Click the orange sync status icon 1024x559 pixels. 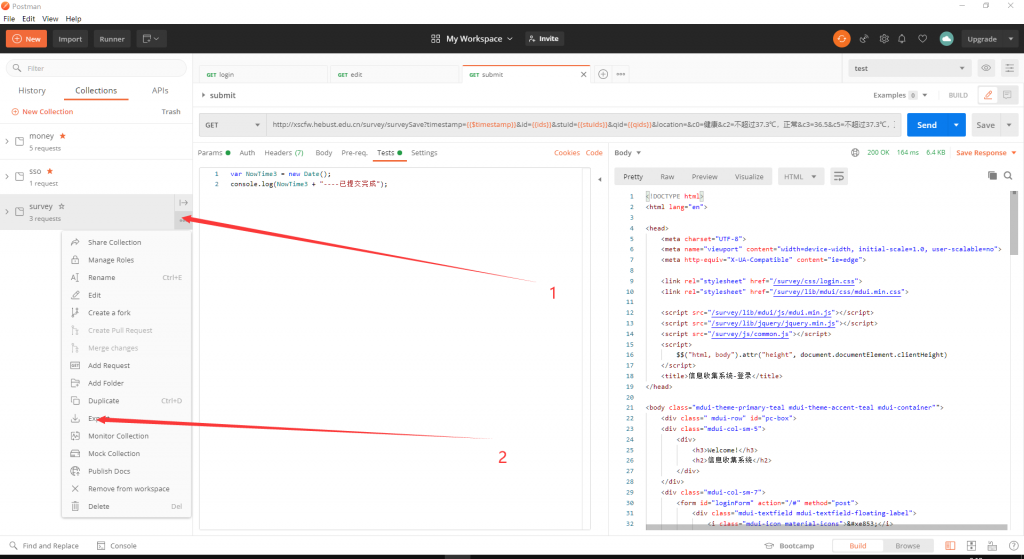click(842, 39)
